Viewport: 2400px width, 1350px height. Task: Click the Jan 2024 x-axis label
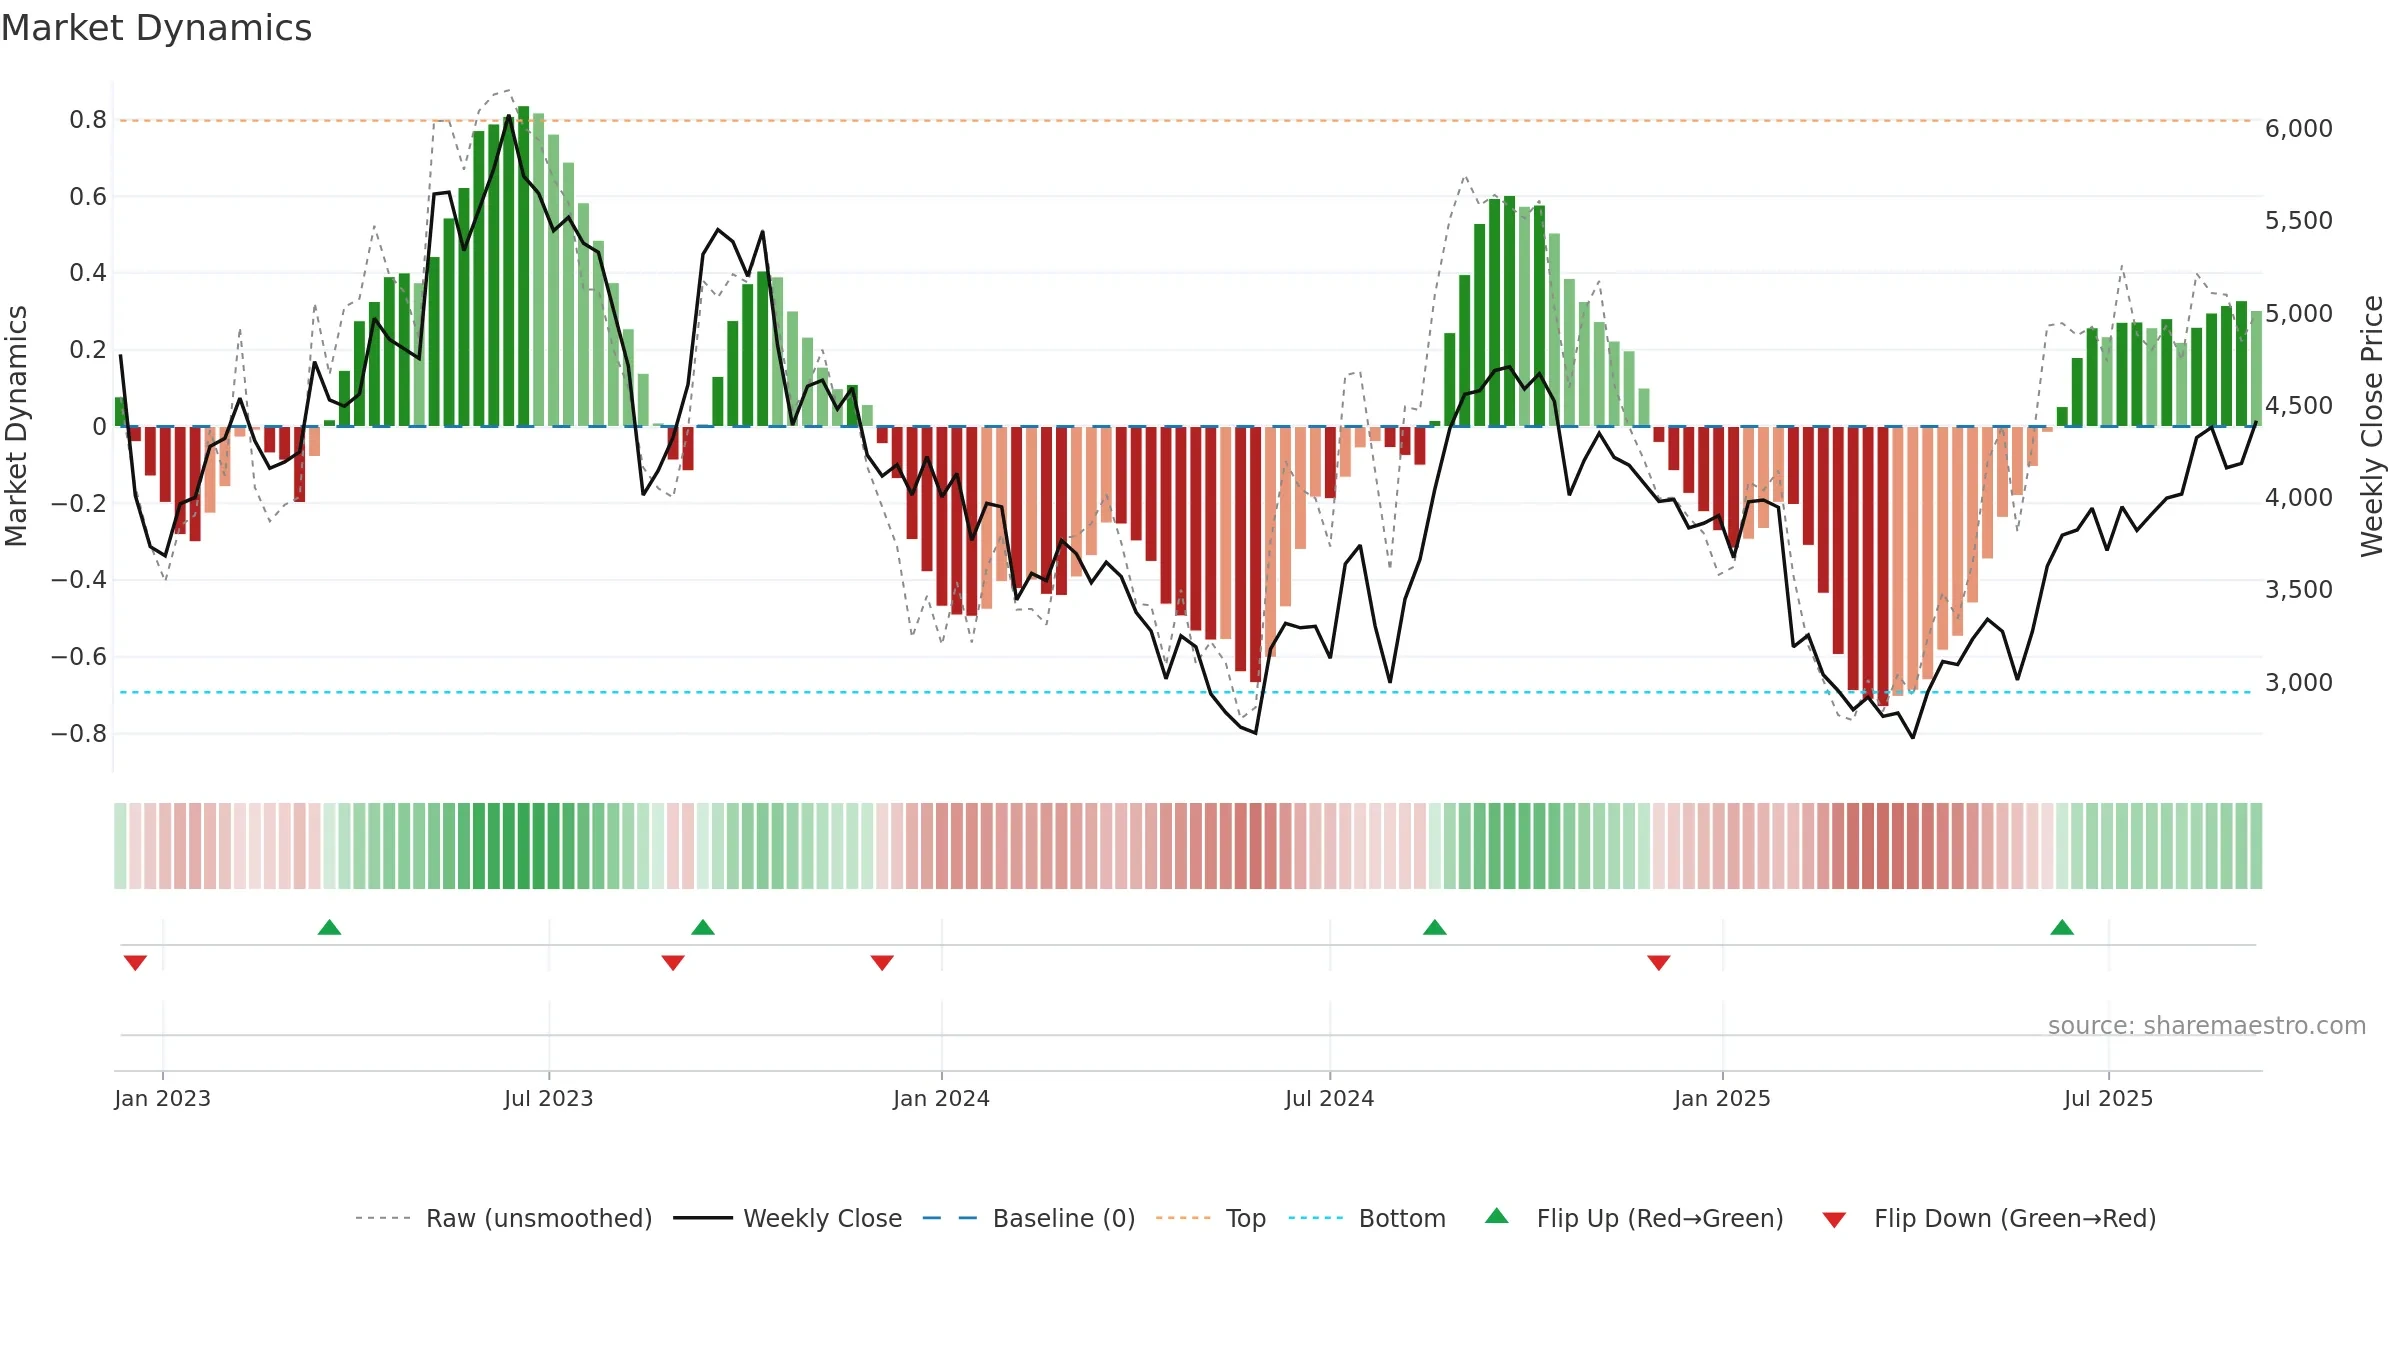pyautogui.click(x=941, y=1098)
